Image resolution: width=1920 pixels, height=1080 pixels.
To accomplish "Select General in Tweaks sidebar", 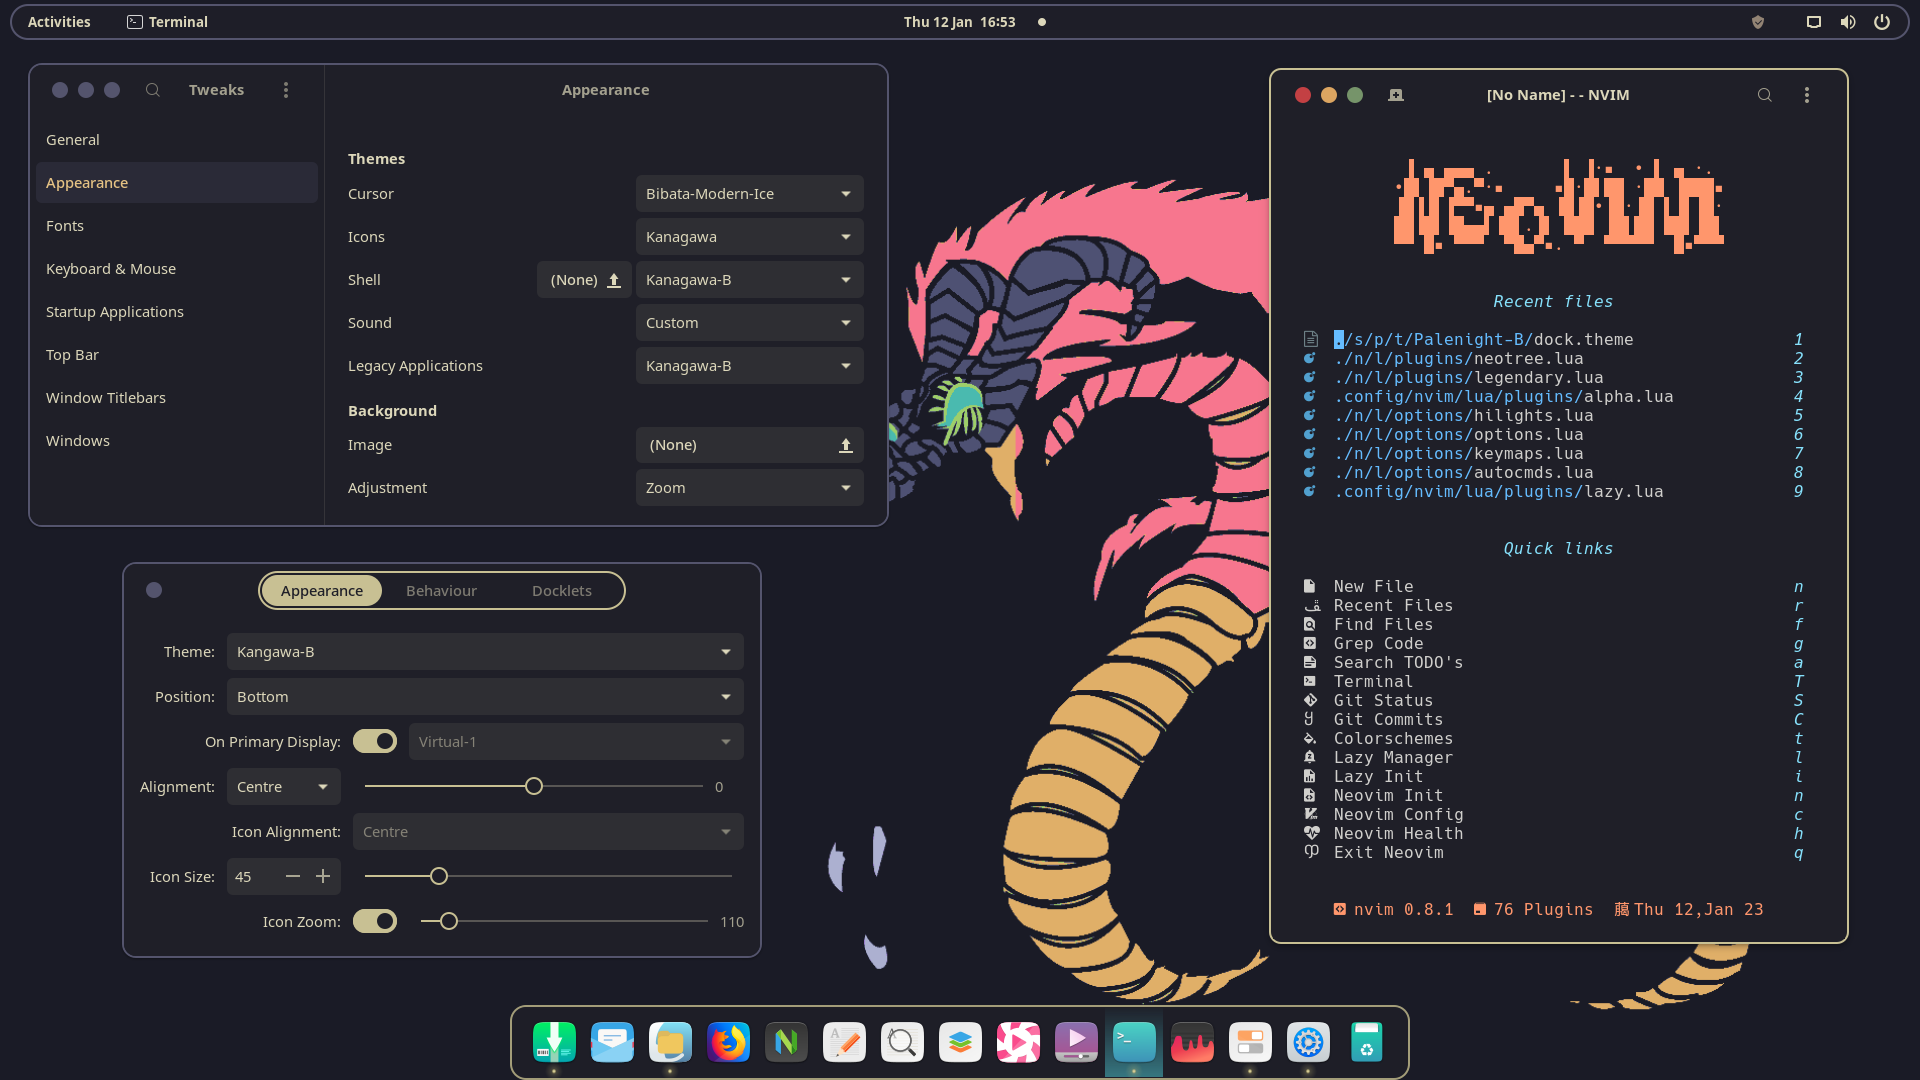I will coord(177,140).
